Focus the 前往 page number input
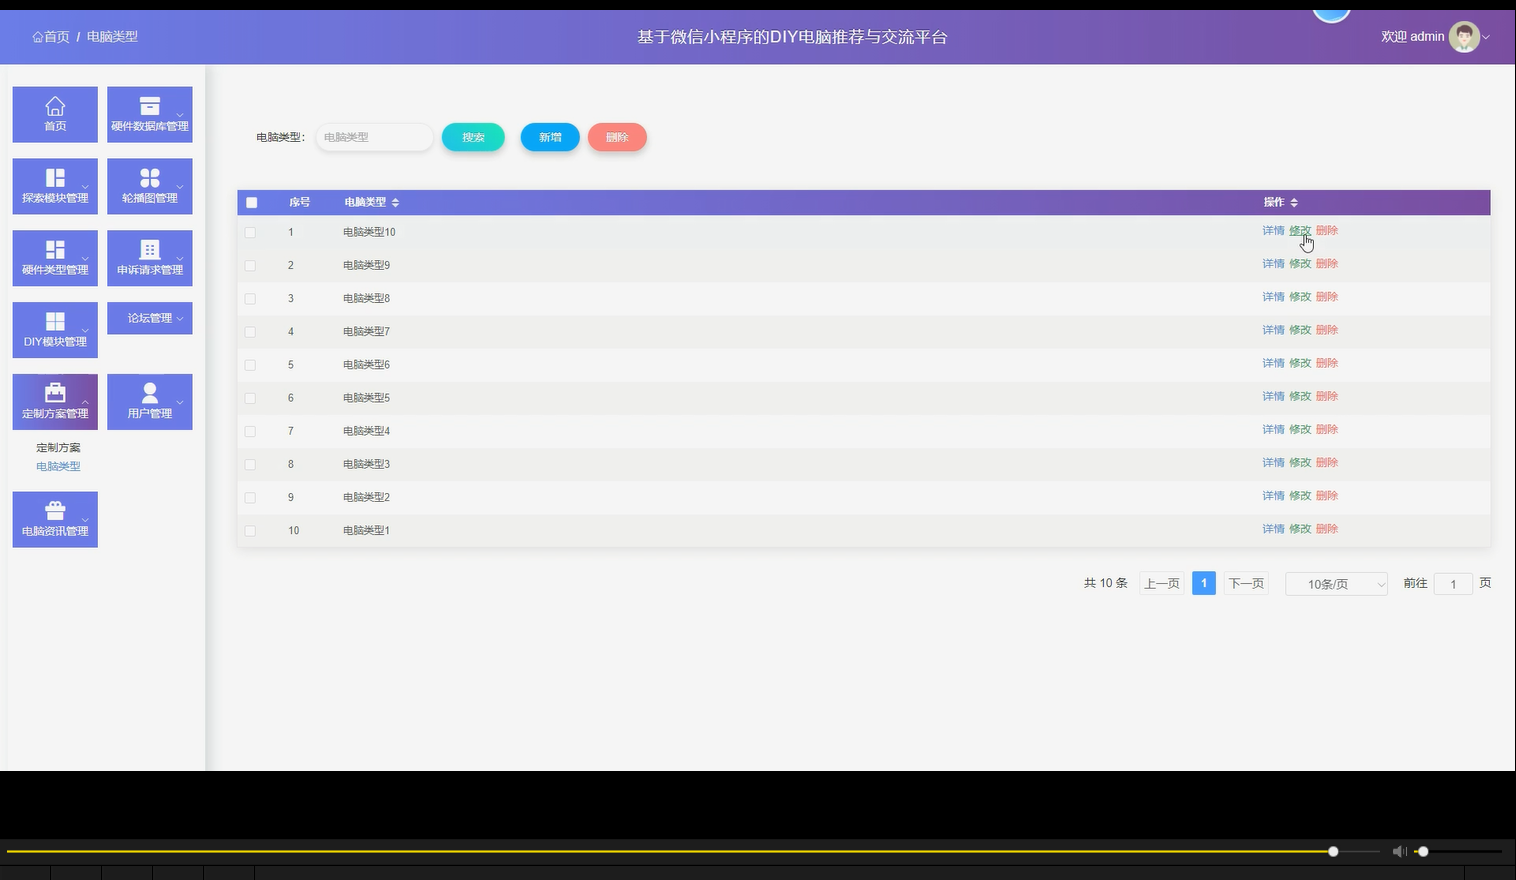The height and width of the screenshot is (880, 1516). [x=1453, y=584]
